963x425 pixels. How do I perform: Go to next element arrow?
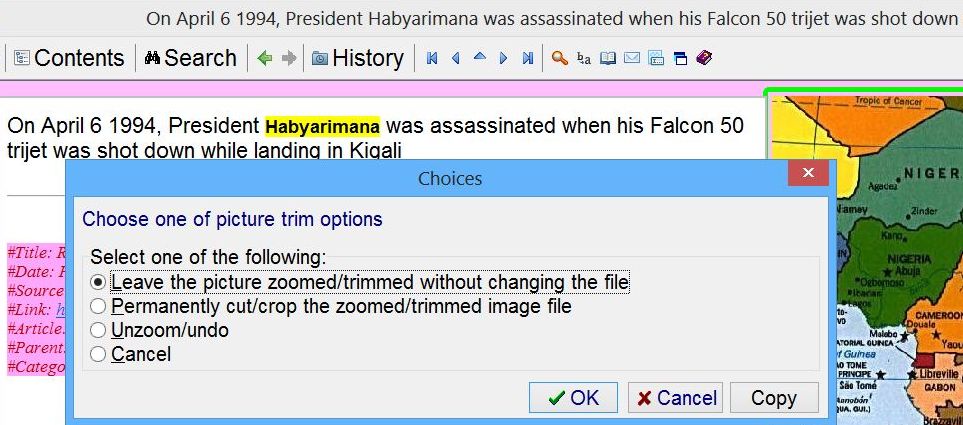pos(503,58)
